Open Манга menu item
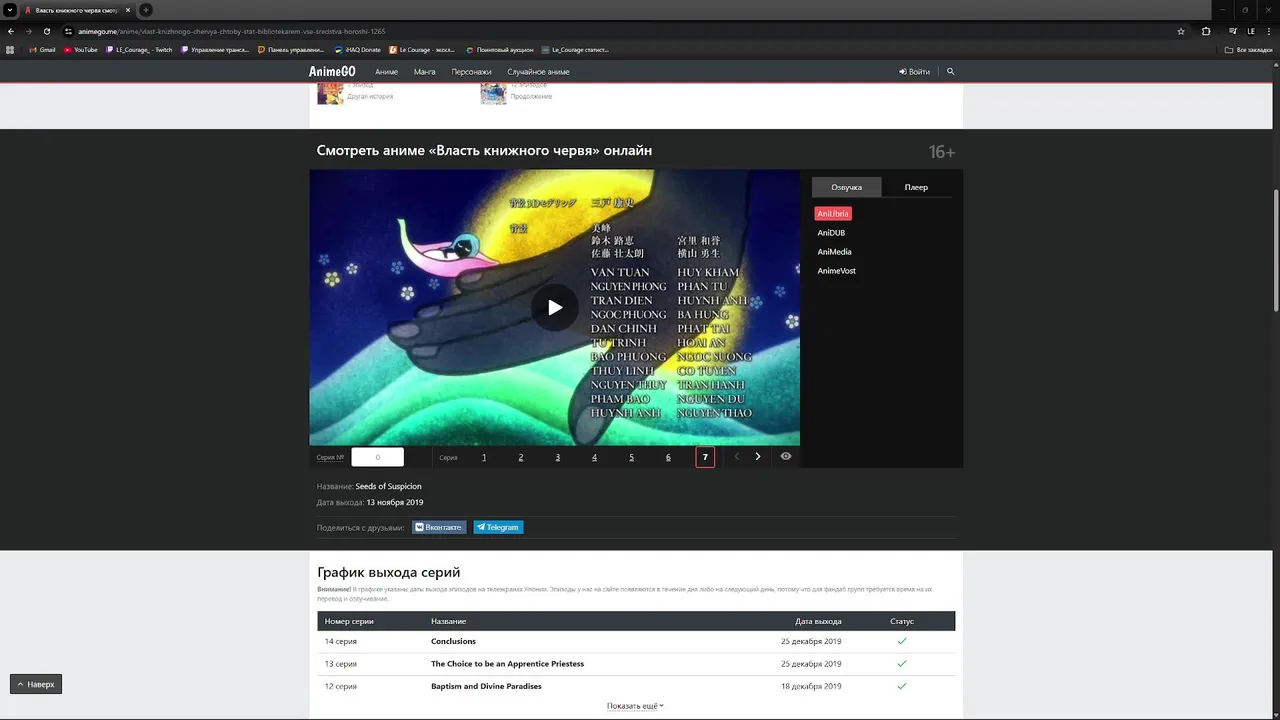Image resolution: width=1280 pixels, height=720 pixels. point(424,72)
